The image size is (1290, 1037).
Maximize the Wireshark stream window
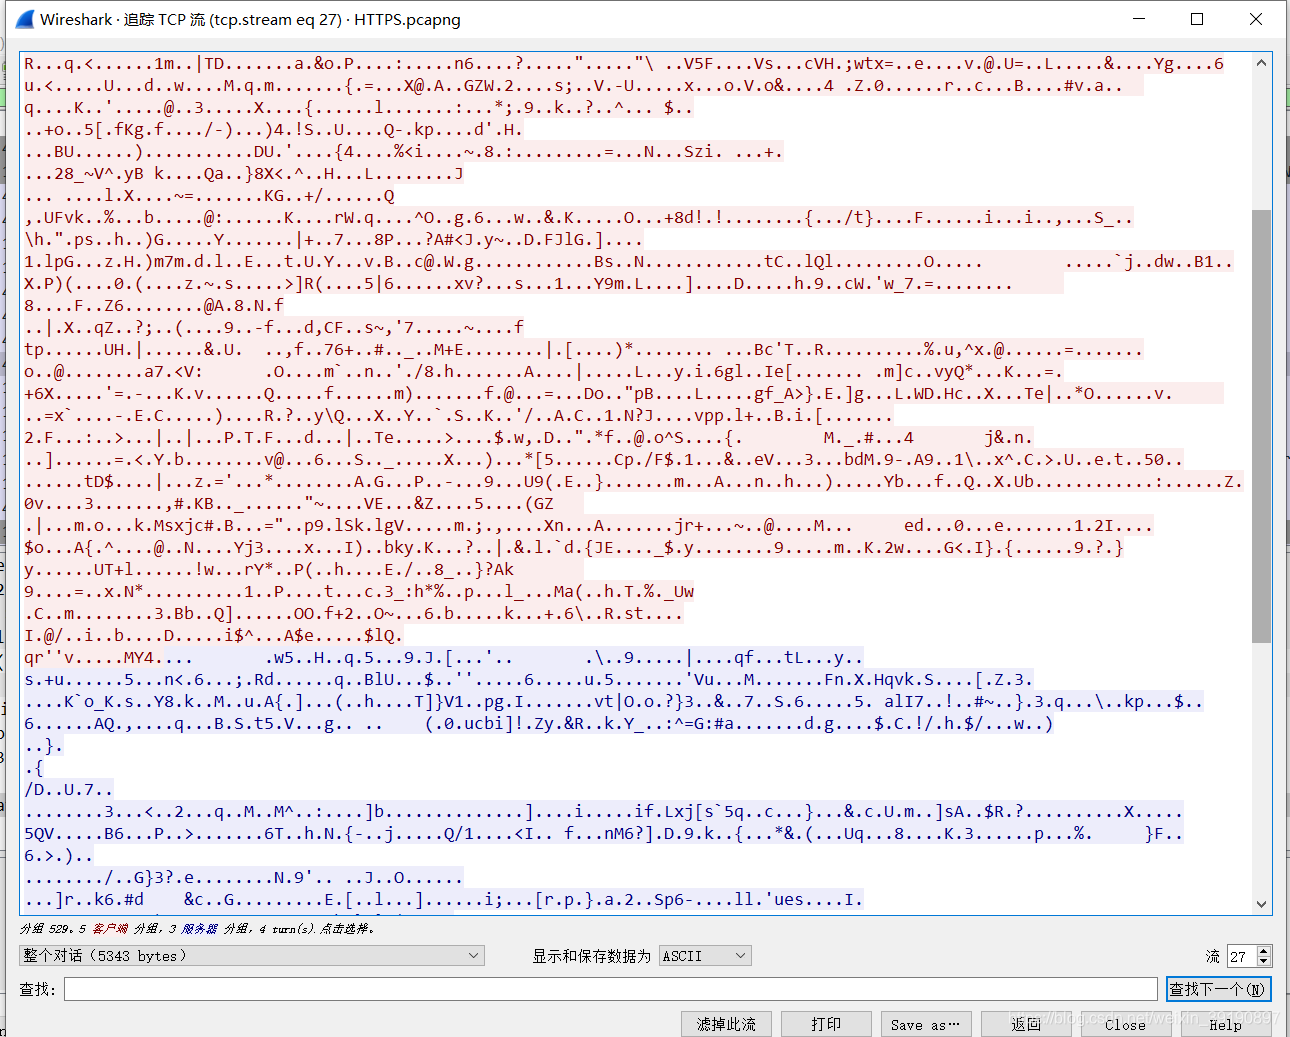[x=1197, y=19]
